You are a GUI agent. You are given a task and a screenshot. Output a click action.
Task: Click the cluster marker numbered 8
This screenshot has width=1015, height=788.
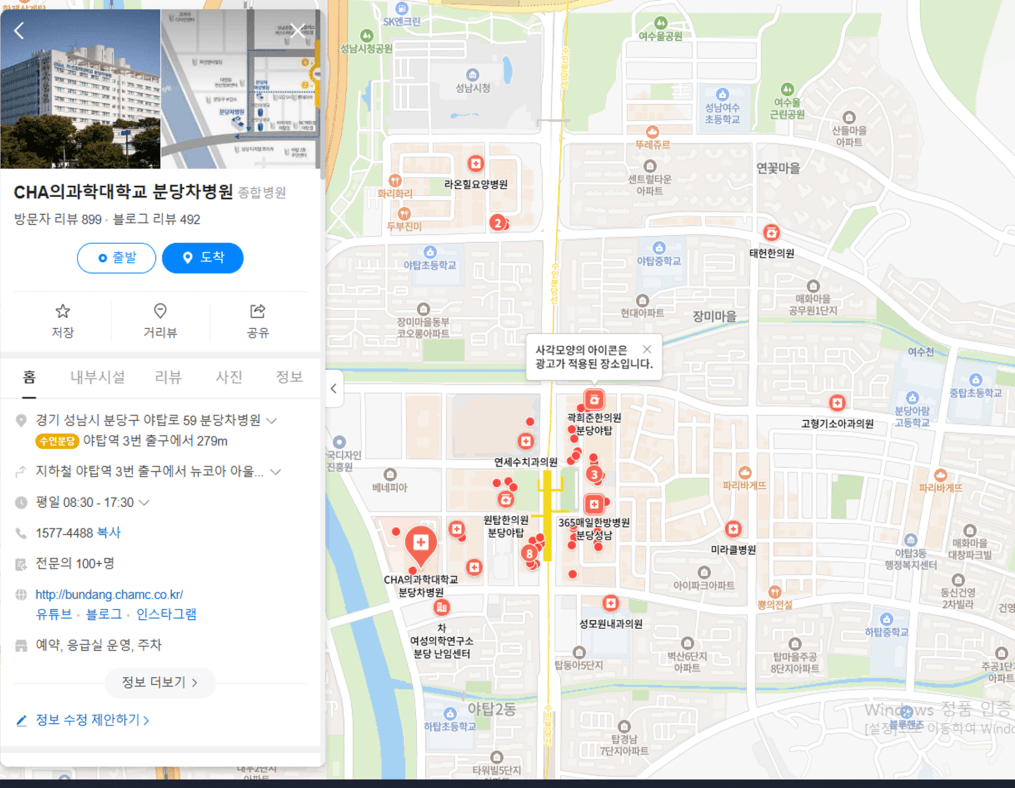pos(530,554)
